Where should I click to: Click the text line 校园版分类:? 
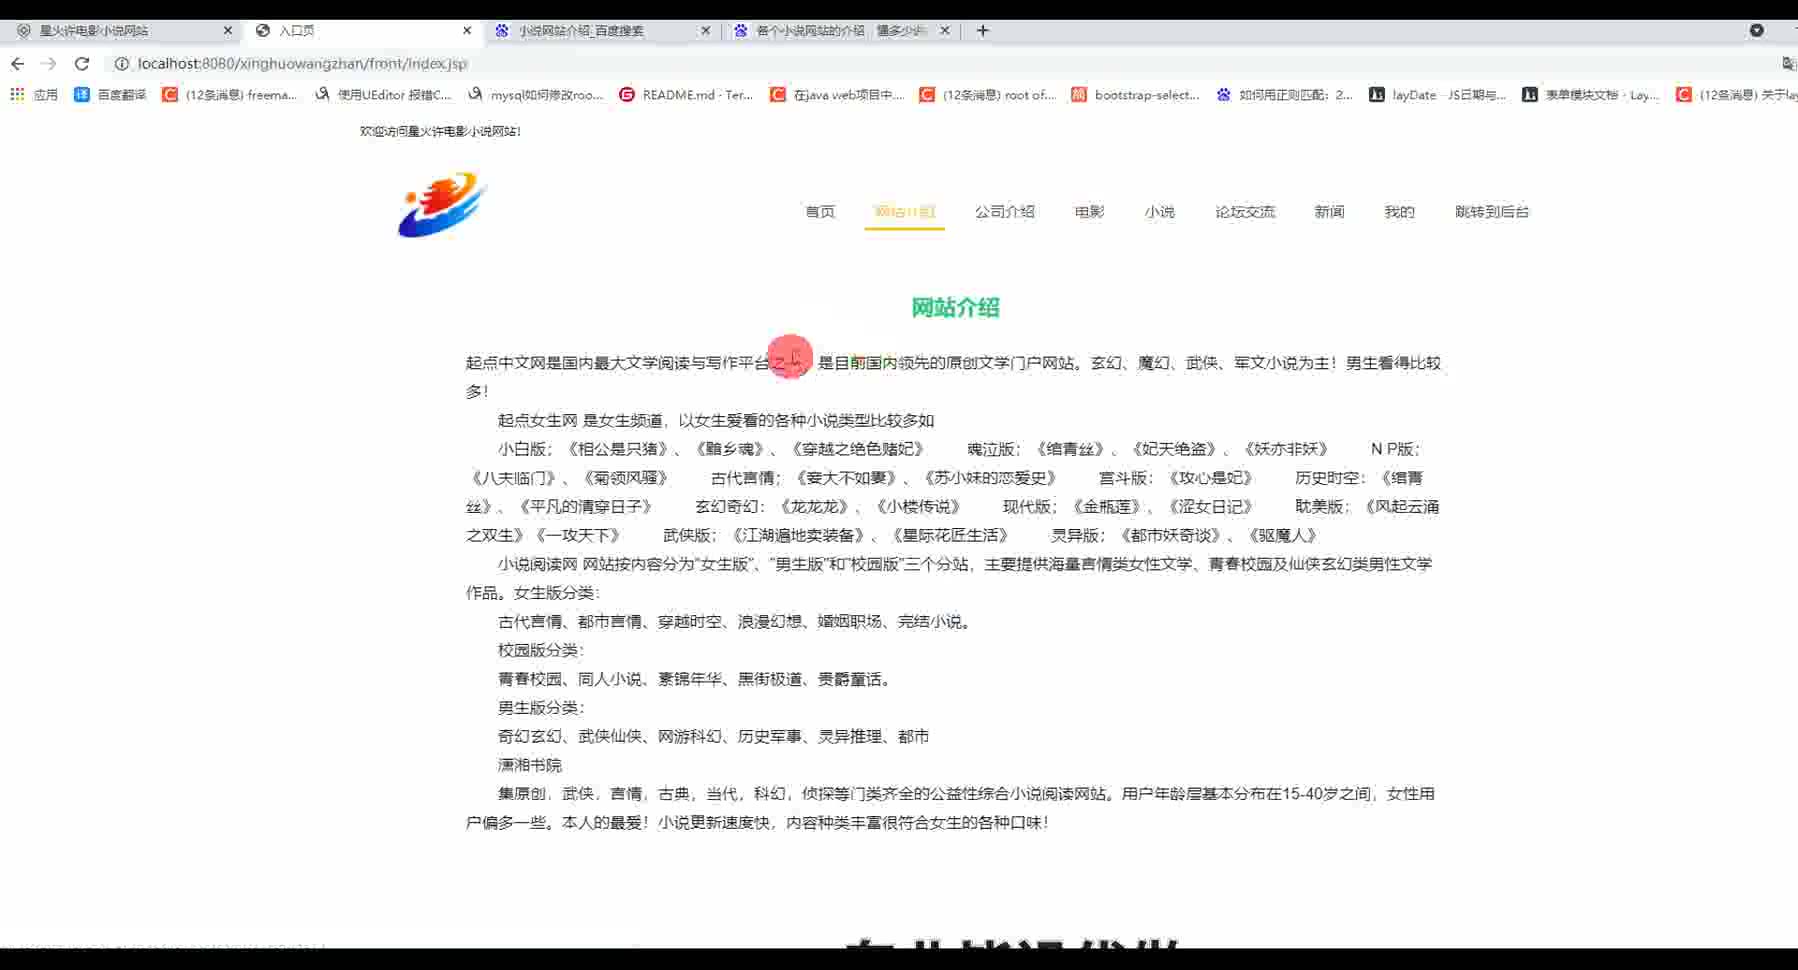[541, 650]
